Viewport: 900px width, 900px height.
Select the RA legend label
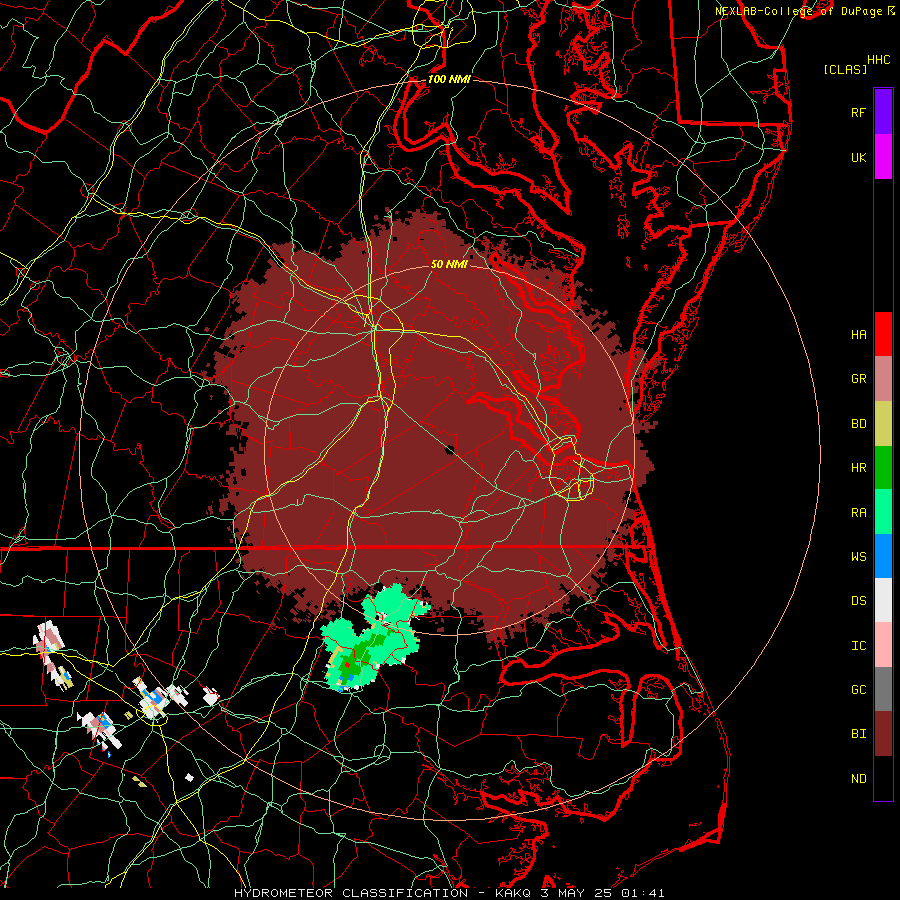(858, 513)
